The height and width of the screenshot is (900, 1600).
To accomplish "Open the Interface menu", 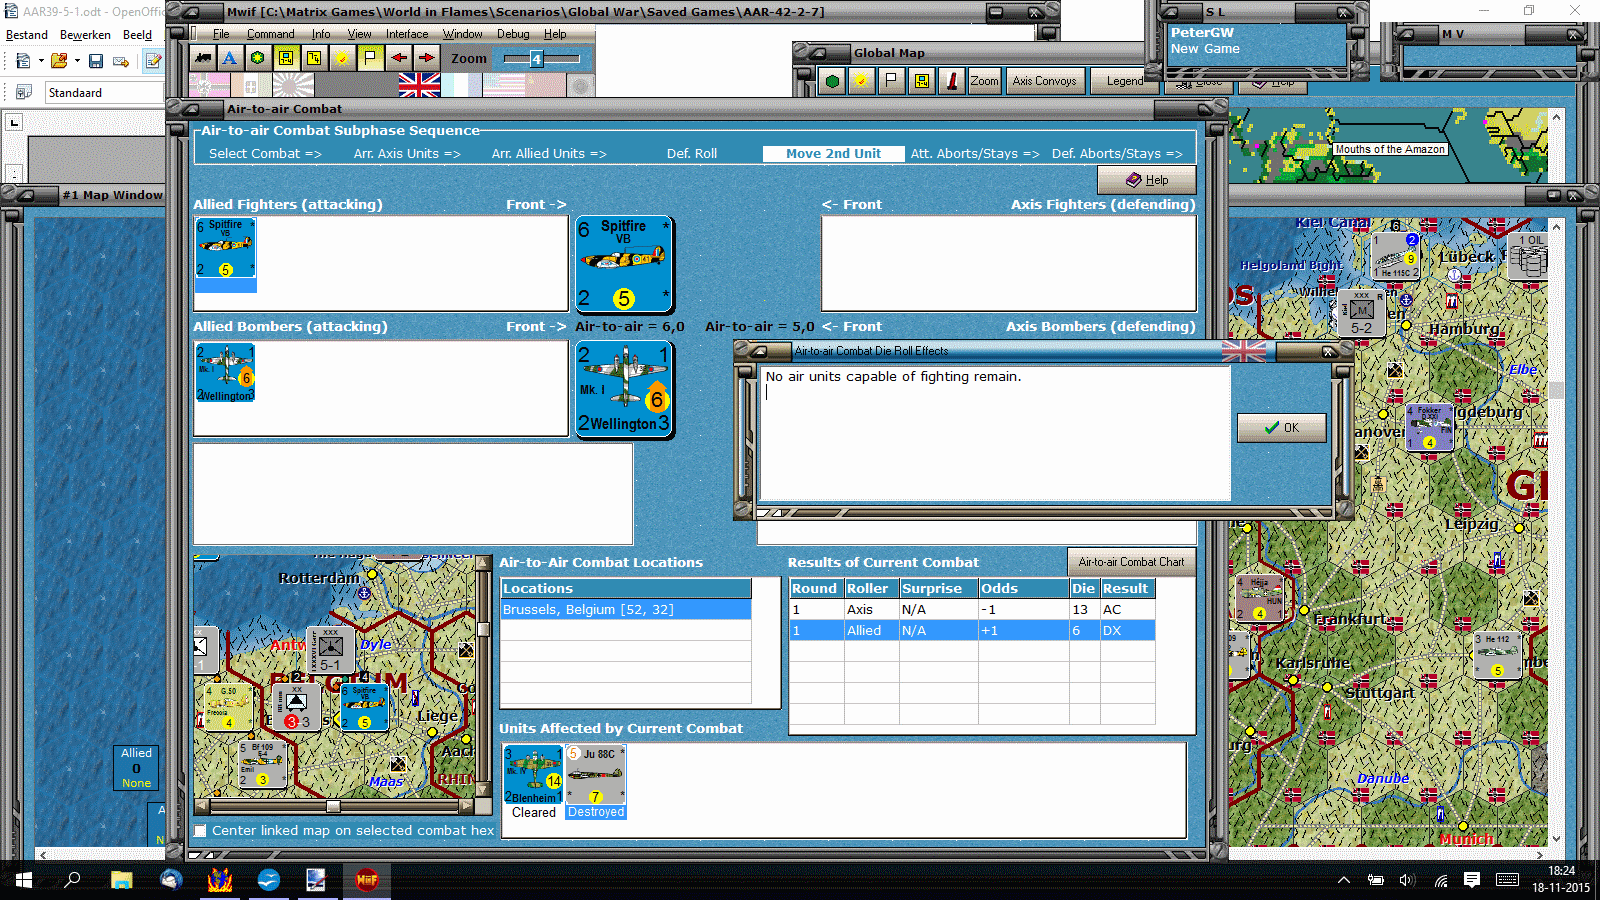I will click(x=407, y=34).
